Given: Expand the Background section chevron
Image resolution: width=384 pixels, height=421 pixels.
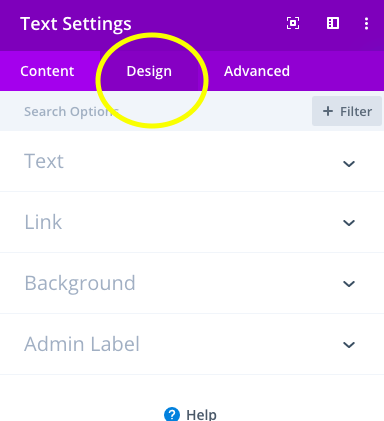Looking at the screenshot, I should pos(349,284).
